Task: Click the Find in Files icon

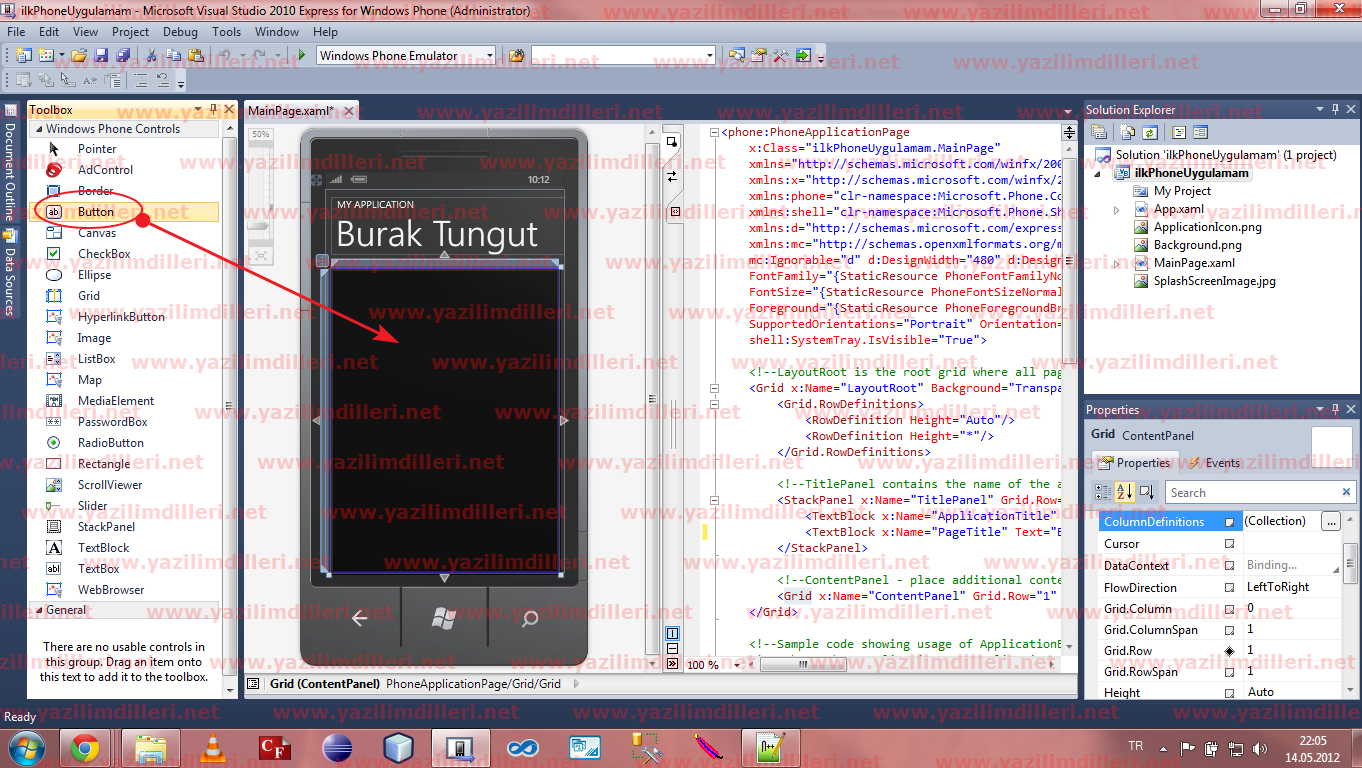Action: coord(517,56)
